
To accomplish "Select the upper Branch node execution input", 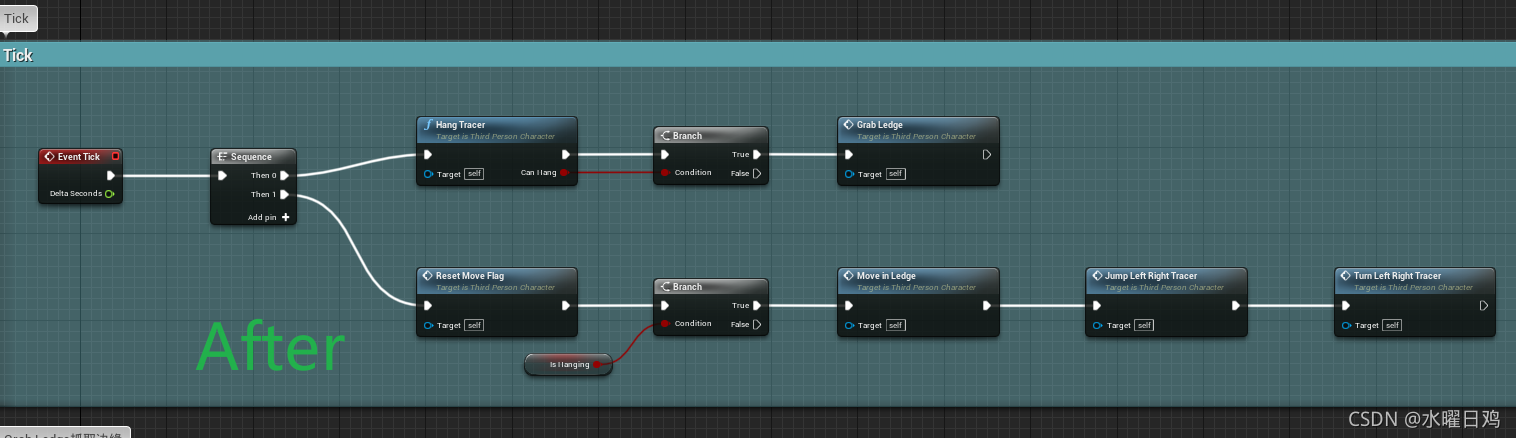I will 665,154.
